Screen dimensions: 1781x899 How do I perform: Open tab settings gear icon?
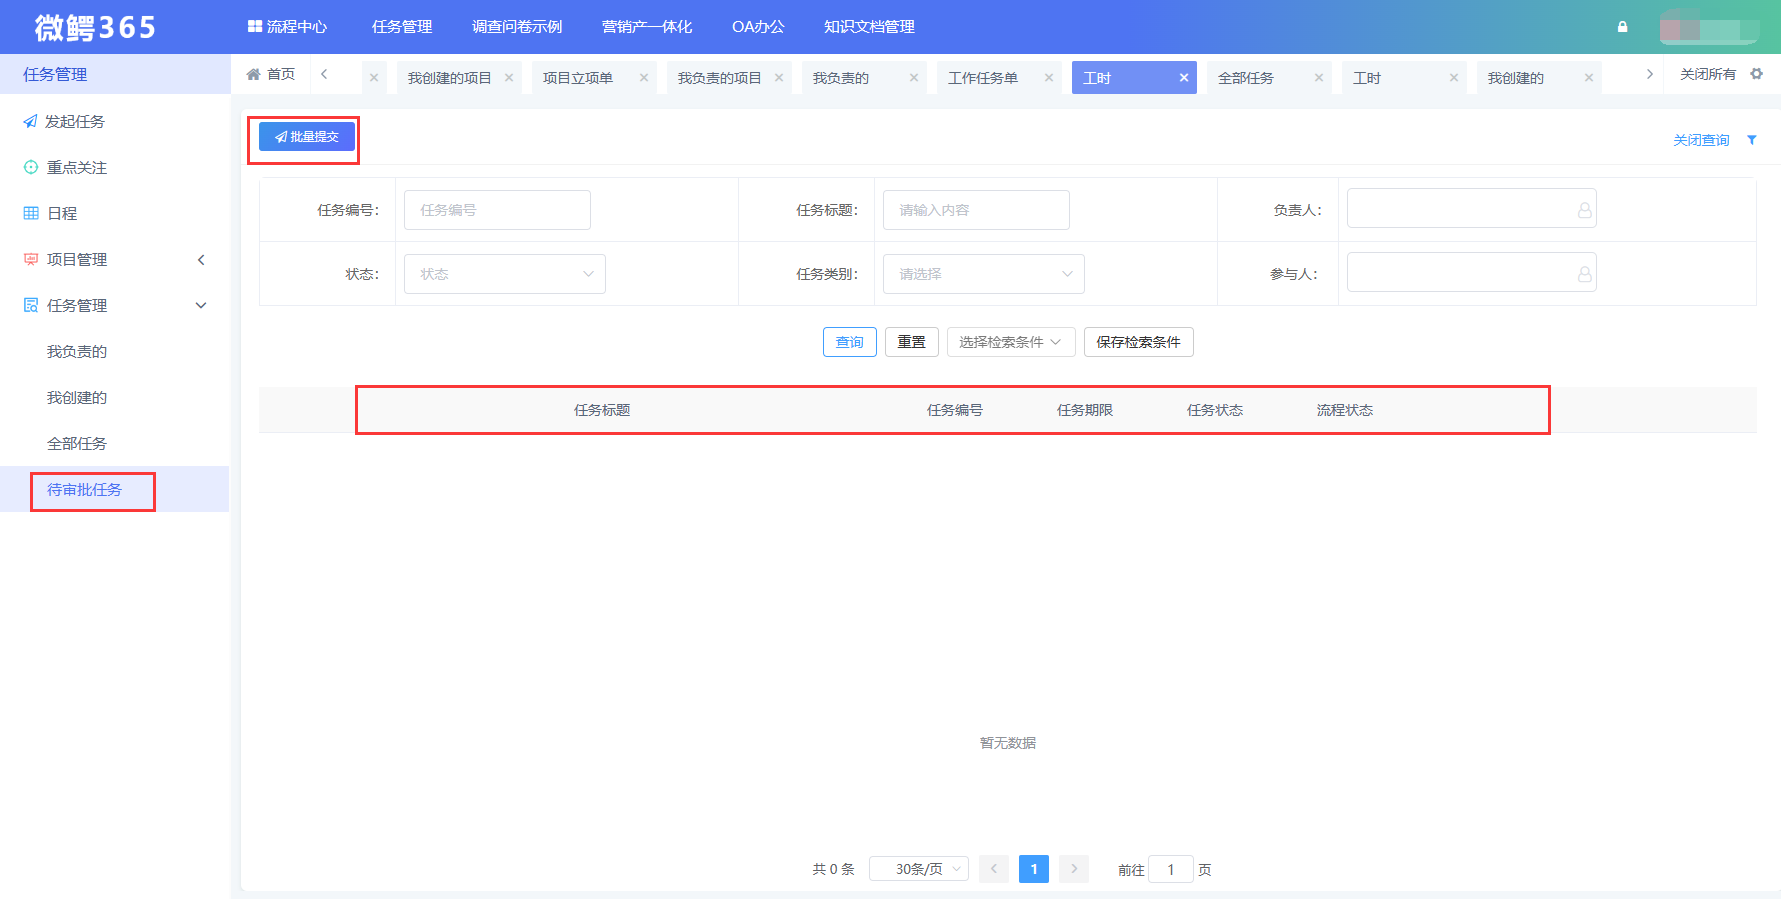click(x=1756, y=74)
